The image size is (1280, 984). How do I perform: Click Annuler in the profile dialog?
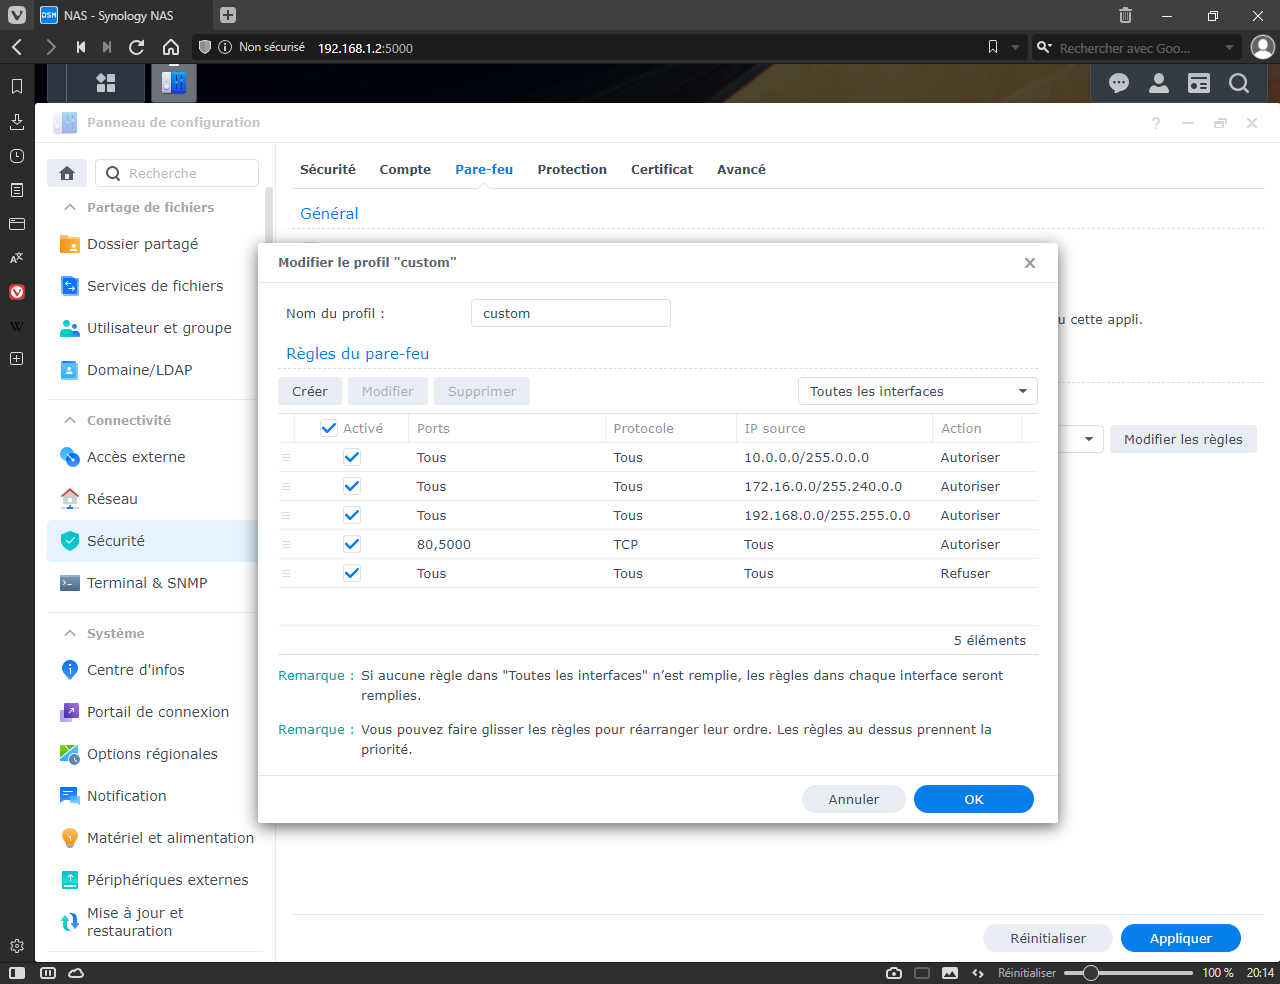(x=854, y=799)
